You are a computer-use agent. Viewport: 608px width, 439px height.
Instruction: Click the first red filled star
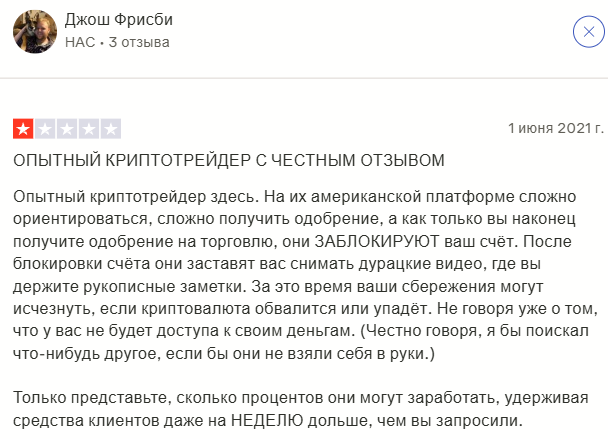pyautogui.click(x=22, y=128)
